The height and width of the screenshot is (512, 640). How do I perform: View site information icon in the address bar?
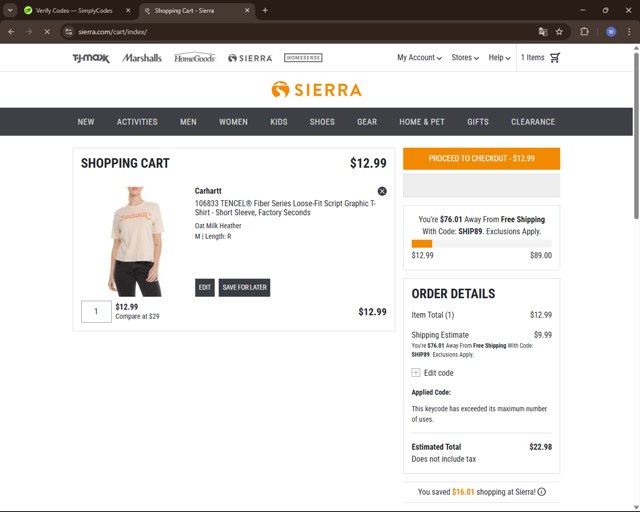[x=69, y=32]
